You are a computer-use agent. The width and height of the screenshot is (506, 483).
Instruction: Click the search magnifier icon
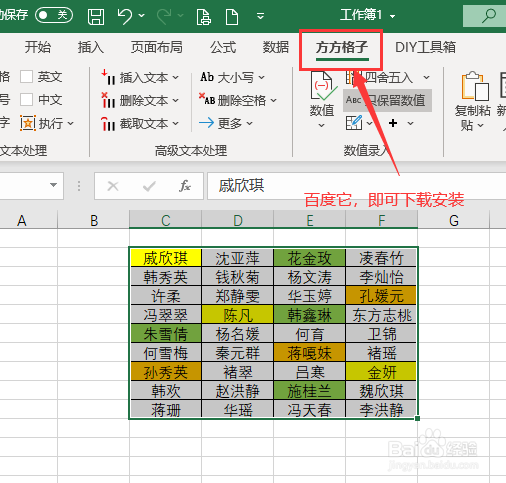click(x=489, y=16)
